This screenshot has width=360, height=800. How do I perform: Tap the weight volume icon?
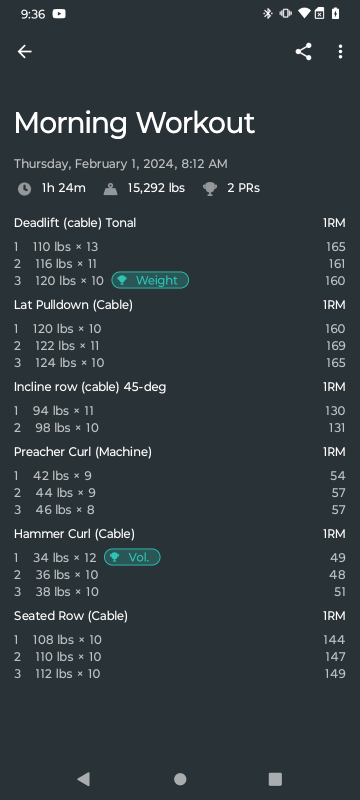[110, 189]
